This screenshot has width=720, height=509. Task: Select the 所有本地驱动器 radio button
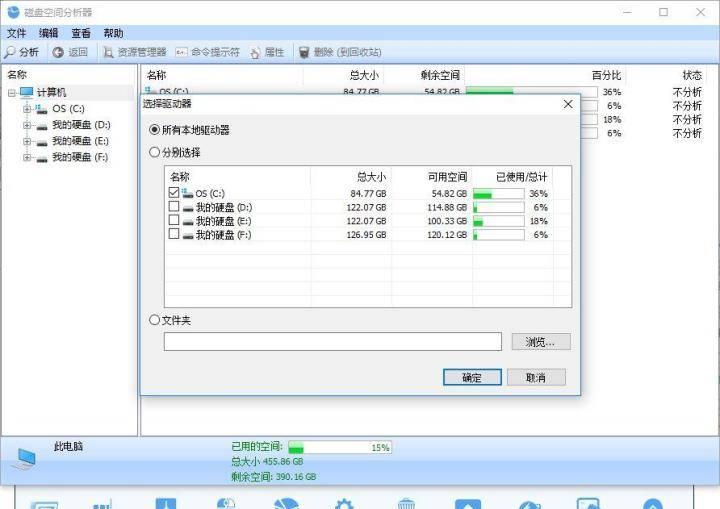coord(155,130)
